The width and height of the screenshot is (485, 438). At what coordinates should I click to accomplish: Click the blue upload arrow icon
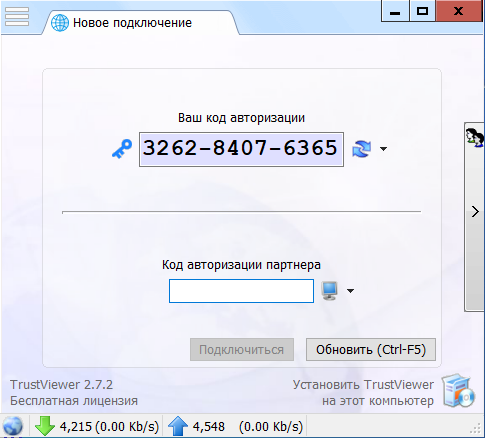point(178,426)
